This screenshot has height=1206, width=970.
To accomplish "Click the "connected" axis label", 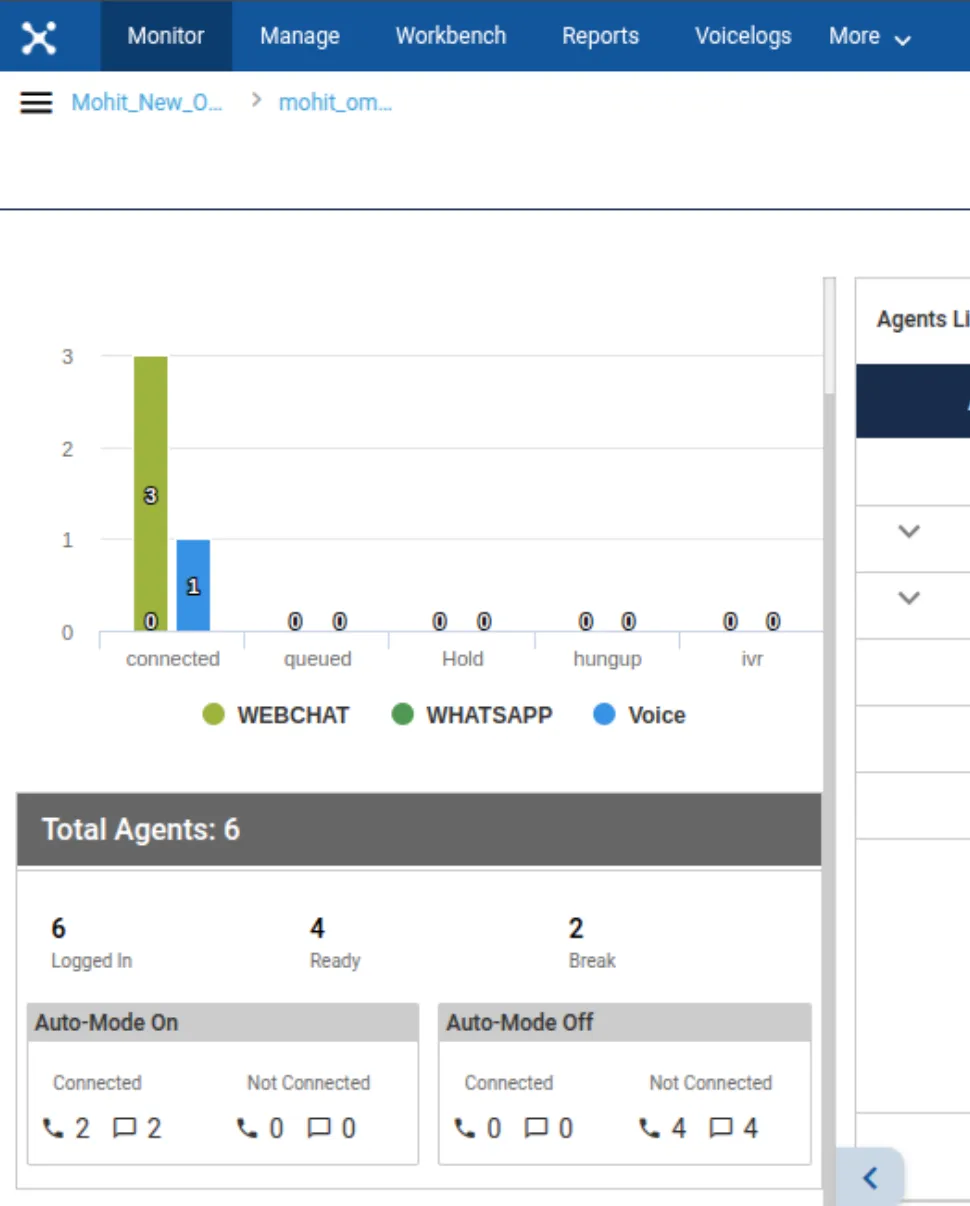I will click(173, 659).
